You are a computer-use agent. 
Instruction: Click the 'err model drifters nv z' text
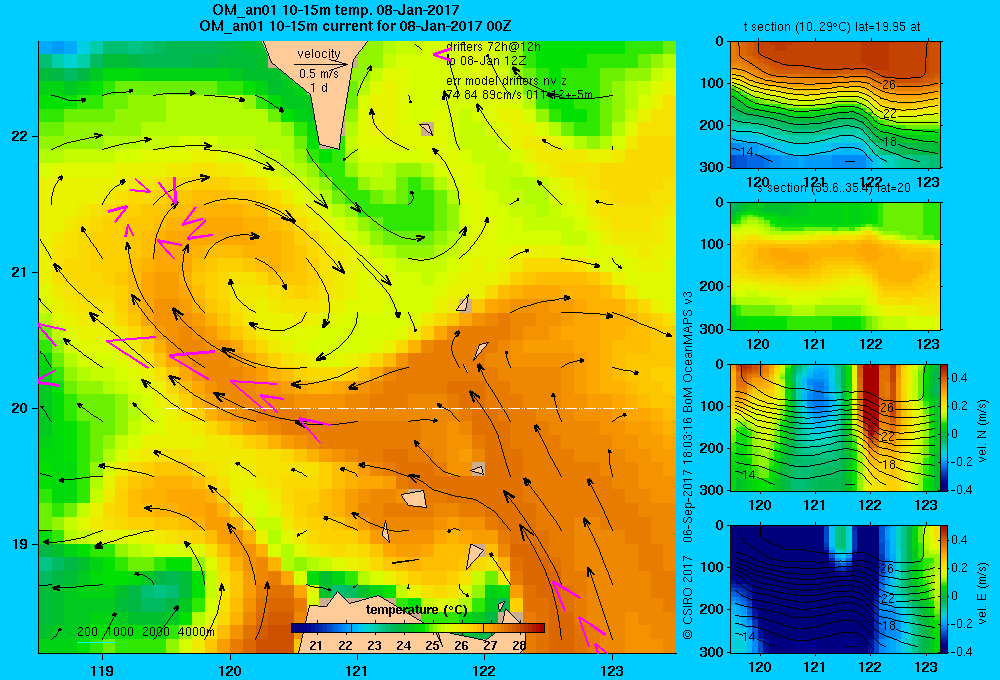point(506,81)
